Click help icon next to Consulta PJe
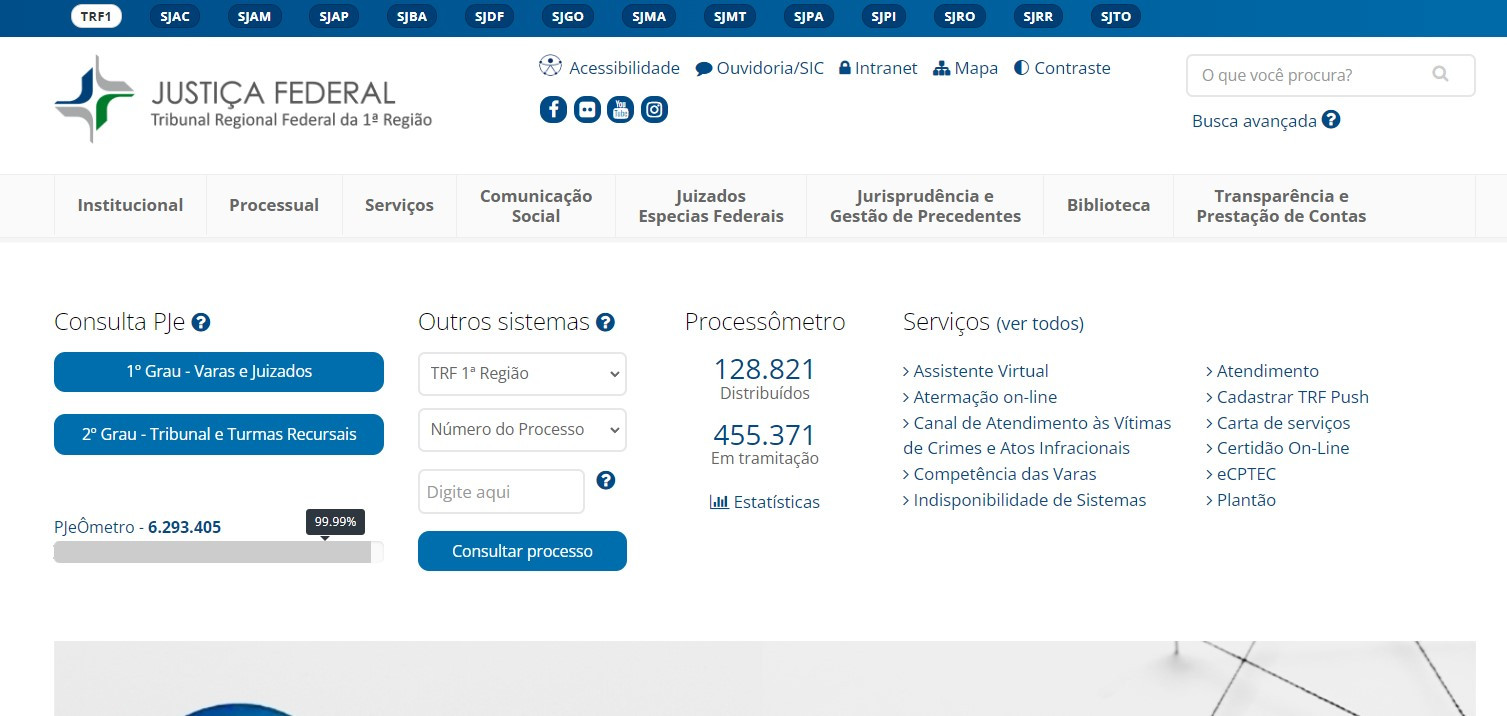 (x=201, y=322)
